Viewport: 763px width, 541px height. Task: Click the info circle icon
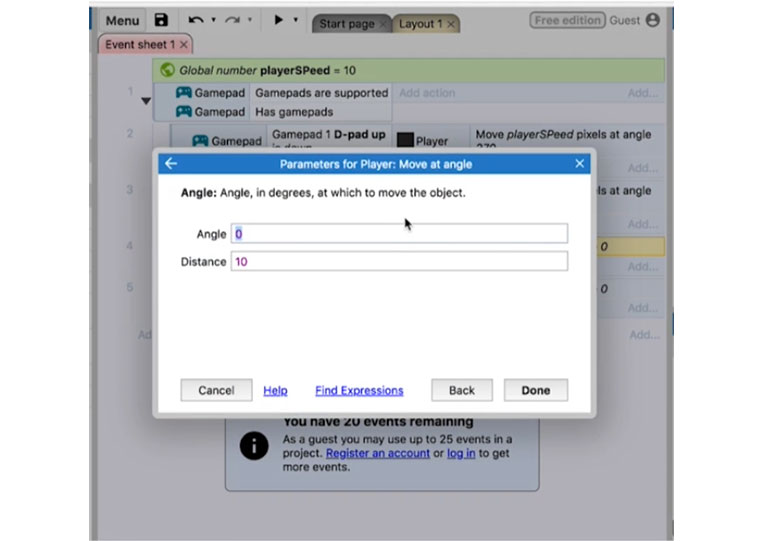pyautogui.click(x=254, y=446)
